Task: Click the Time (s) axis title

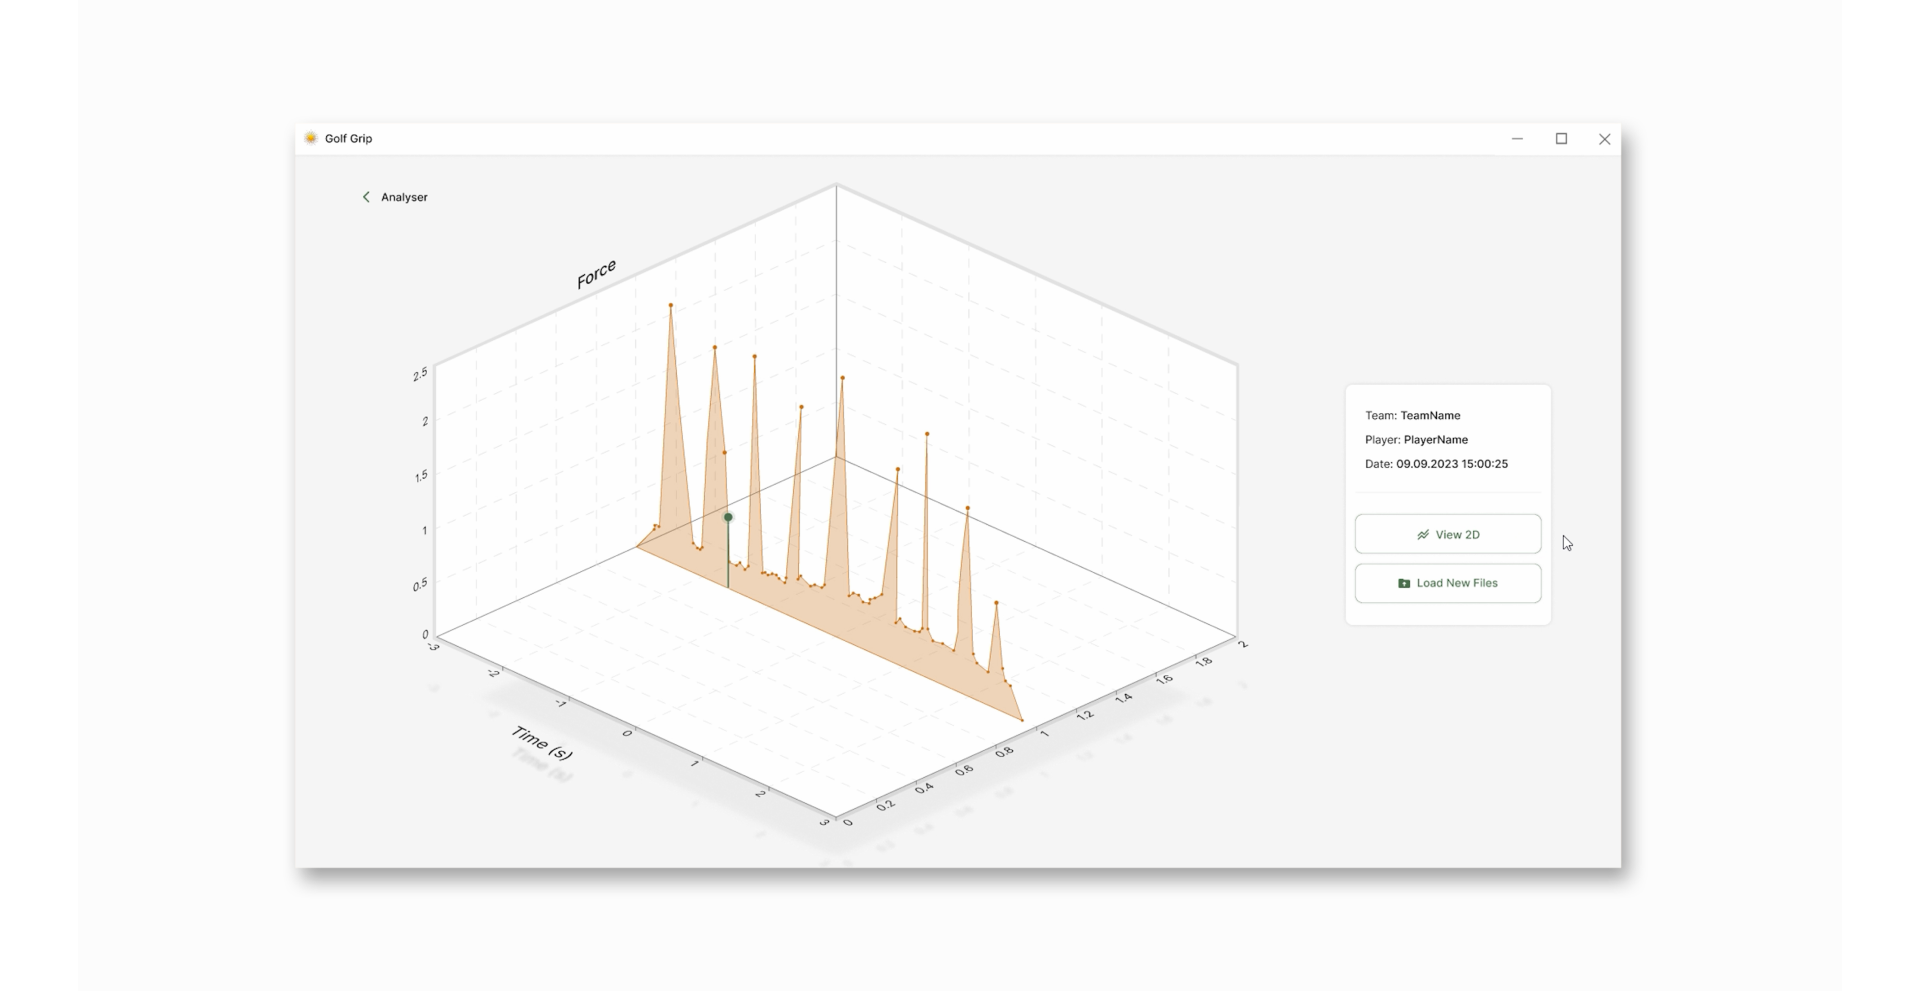Action: coord(541,742)
